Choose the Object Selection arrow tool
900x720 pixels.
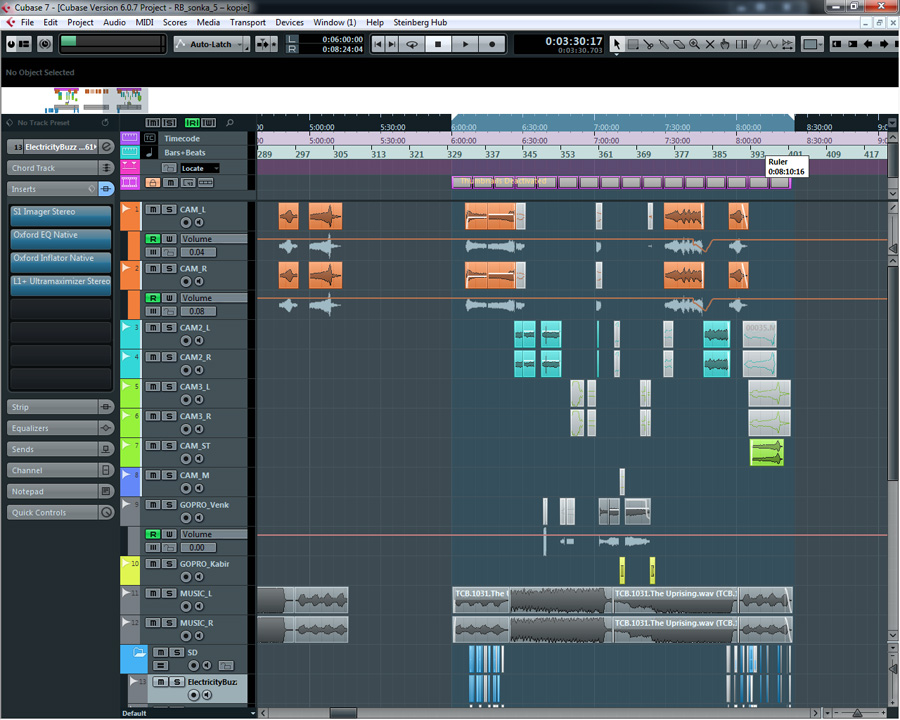[617, 44]
